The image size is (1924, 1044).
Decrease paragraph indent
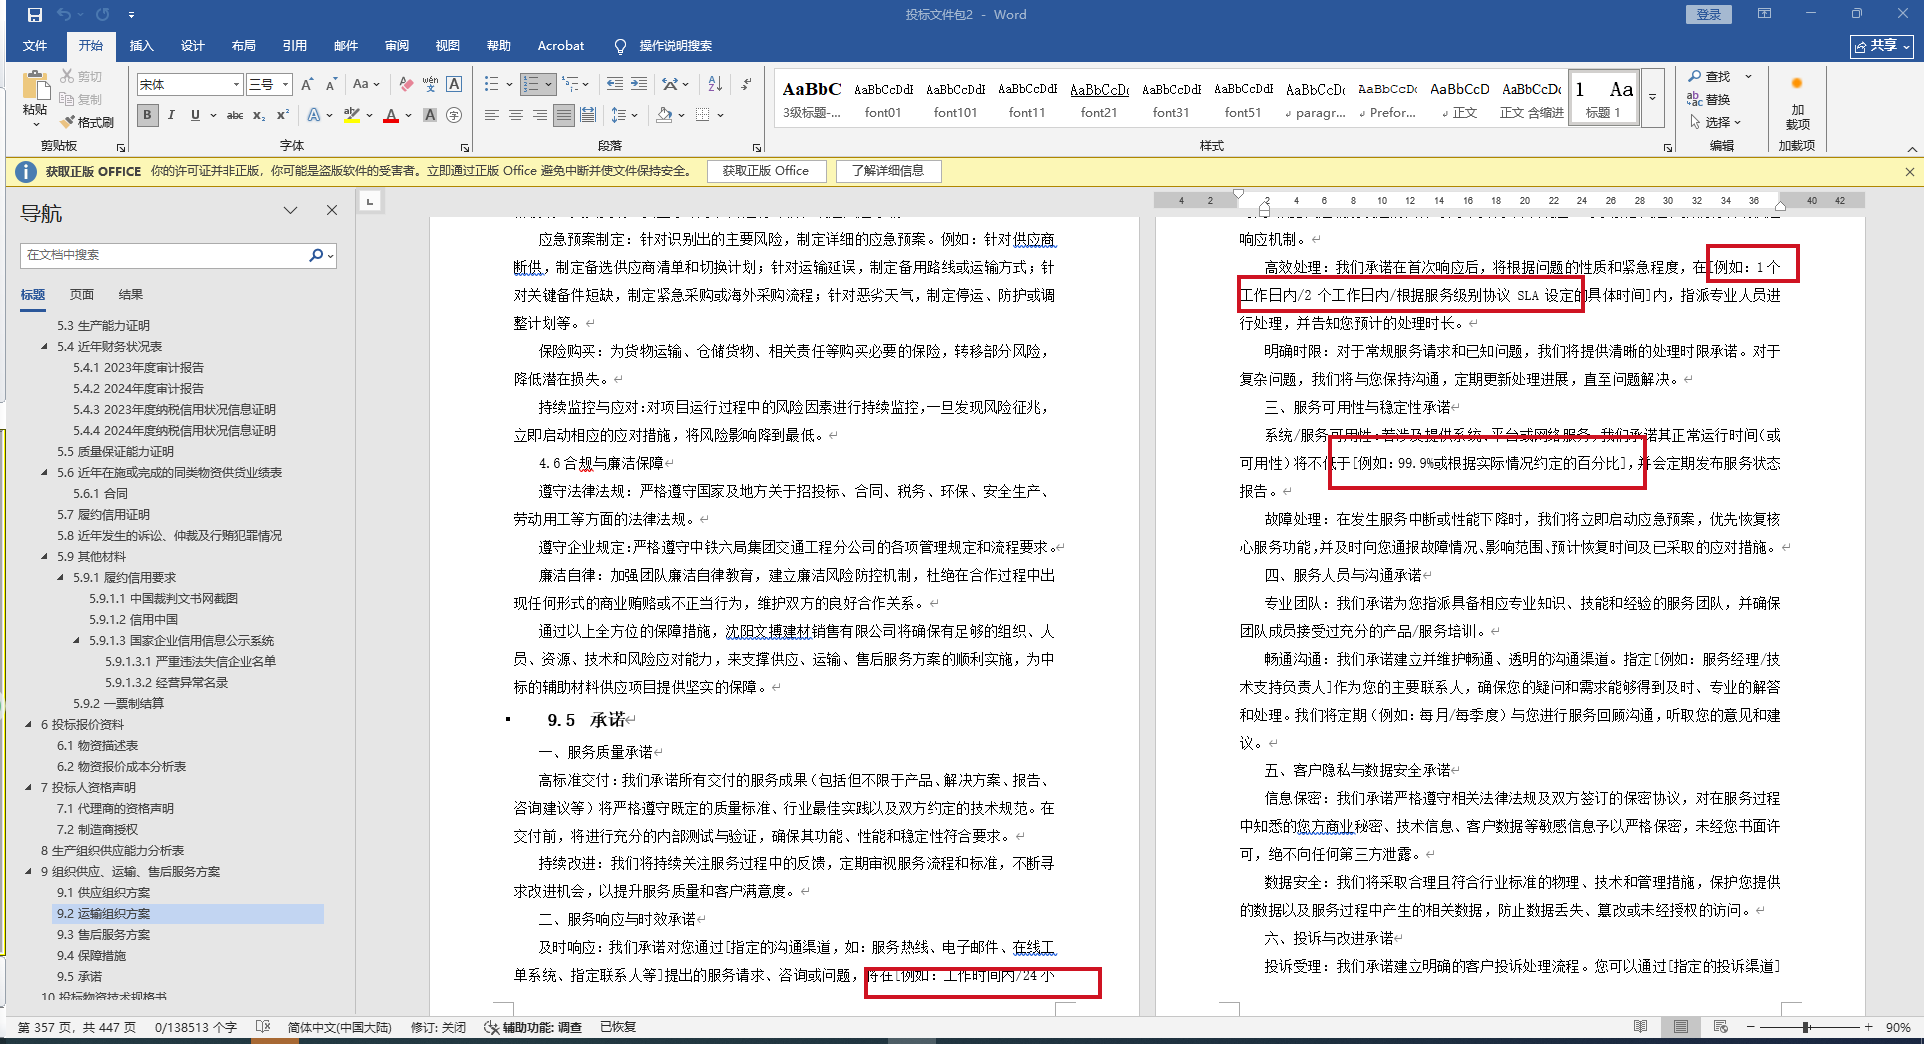(614, 85)
